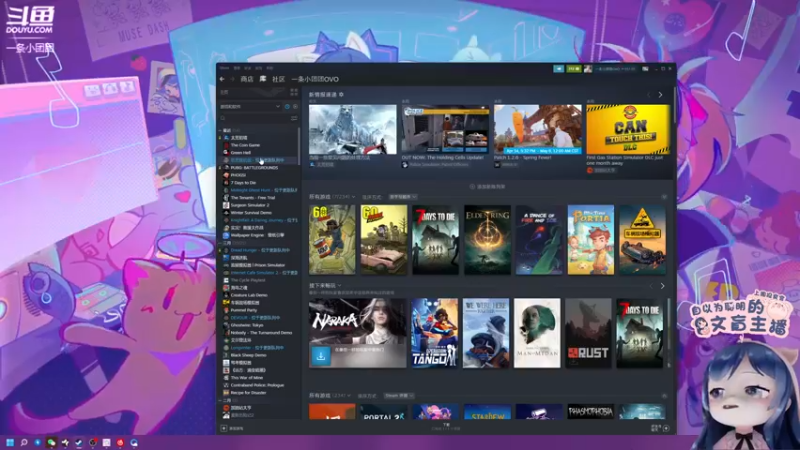The width and height of the screenshot is (800, 450).
Task: Open the whats-new settings gear icon
Action: (x=341, y=94)
